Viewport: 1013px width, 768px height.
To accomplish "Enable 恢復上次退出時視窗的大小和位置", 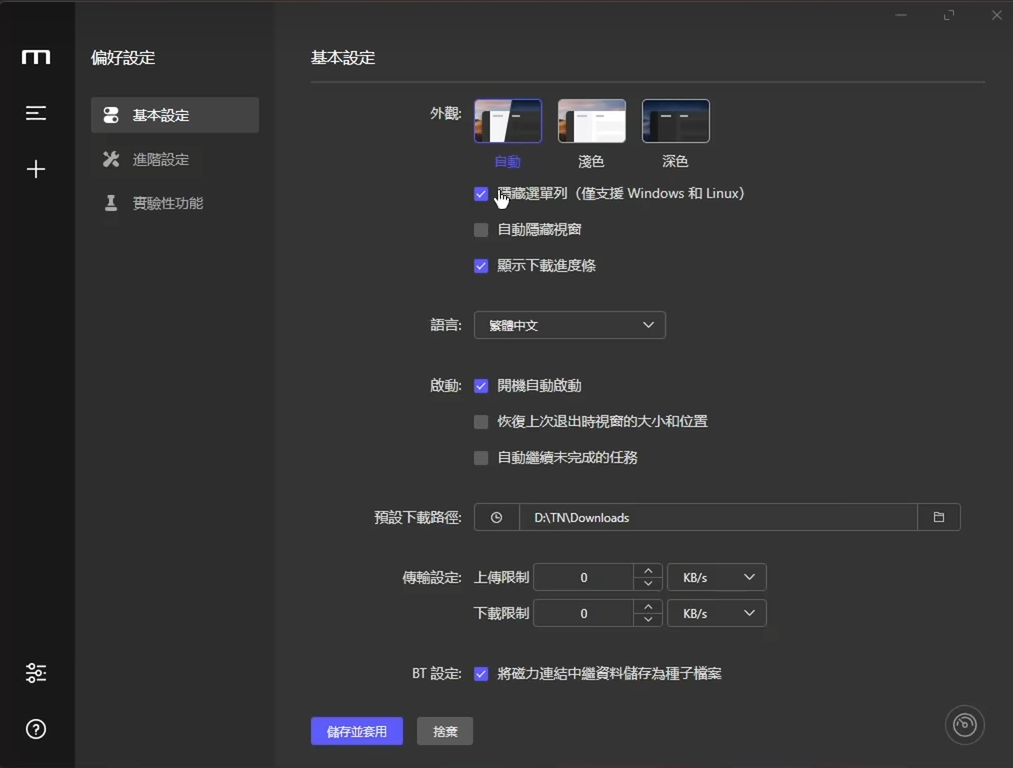I will [x=481, y=421].
